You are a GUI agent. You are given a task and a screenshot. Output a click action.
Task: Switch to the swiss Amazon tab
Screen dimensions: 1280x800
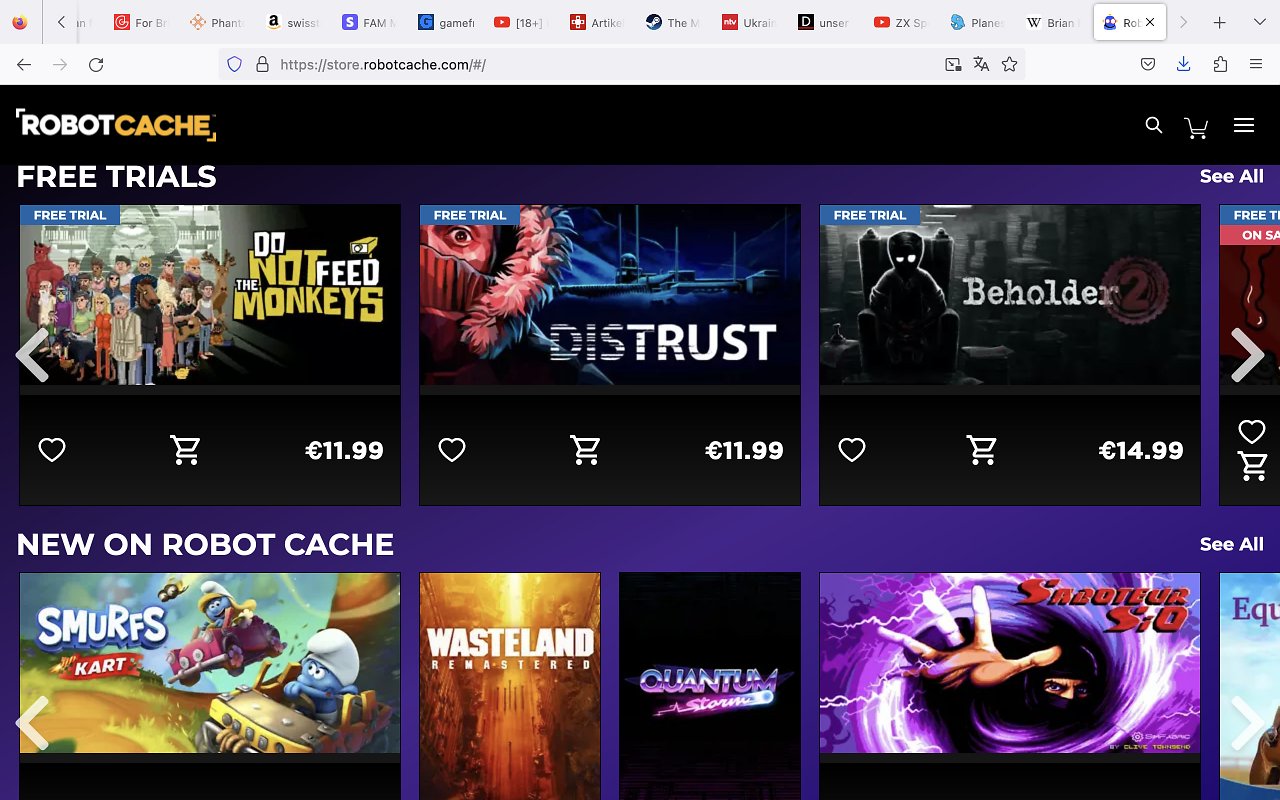pos(294,22)
